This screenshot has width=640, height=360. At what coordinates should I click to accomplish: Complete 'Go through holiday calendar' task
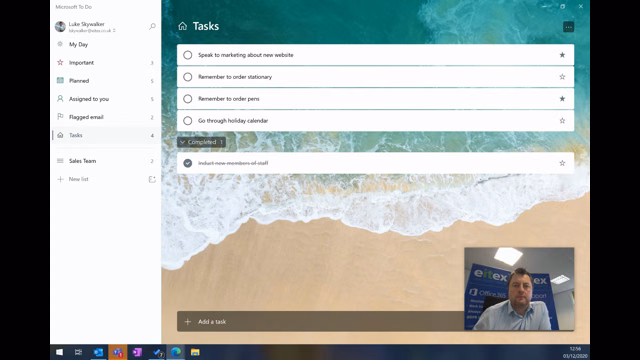pos(187,121)
